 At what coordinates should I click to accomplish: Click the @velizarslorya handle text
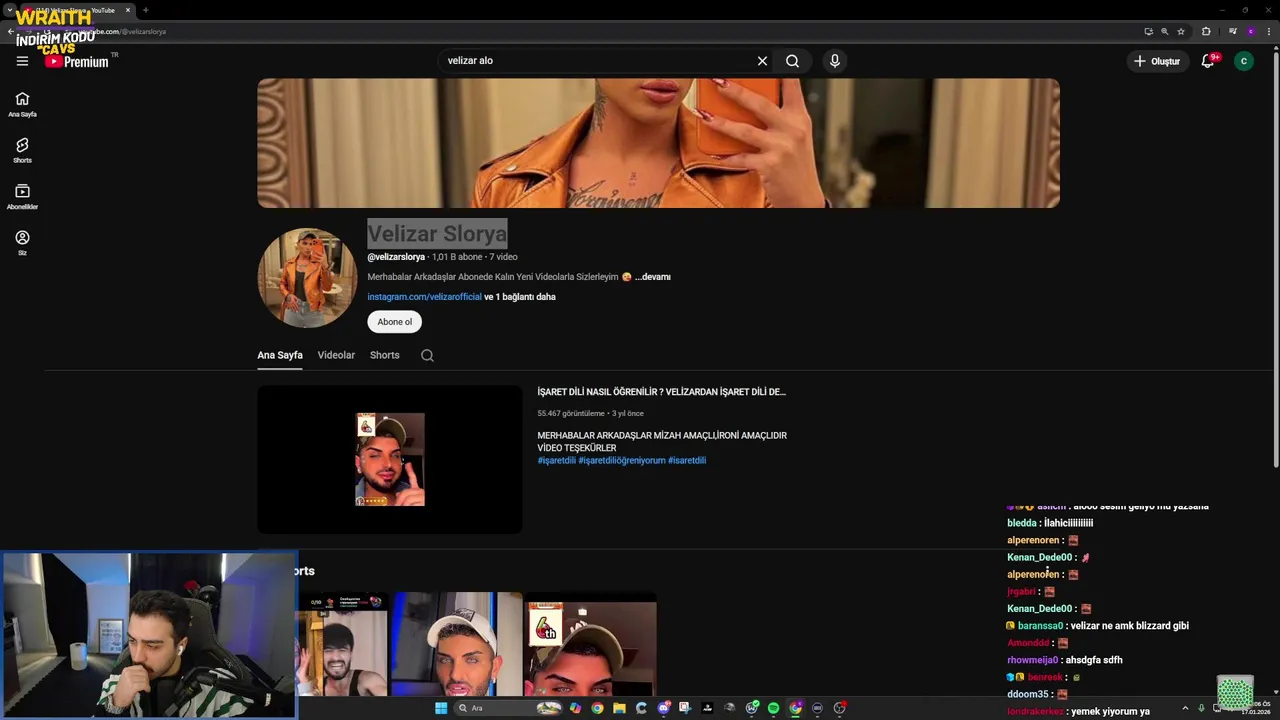396,257
